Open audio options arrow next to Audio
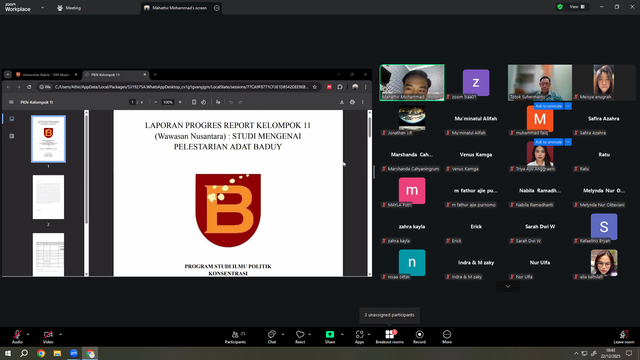Image resolution: width=640 pixels, height=360 pixels. (28, 334)
